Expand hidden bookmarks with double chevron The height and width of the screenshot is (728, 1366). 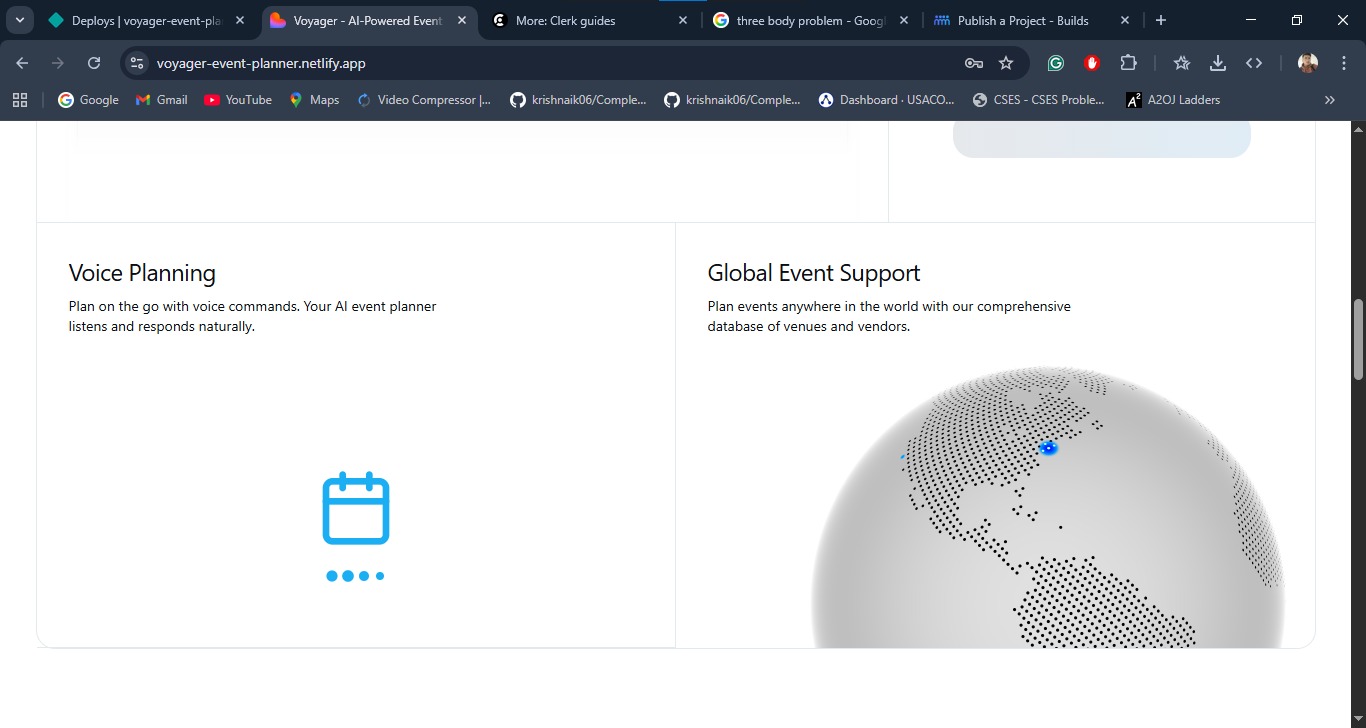[x=1329, y=100]
